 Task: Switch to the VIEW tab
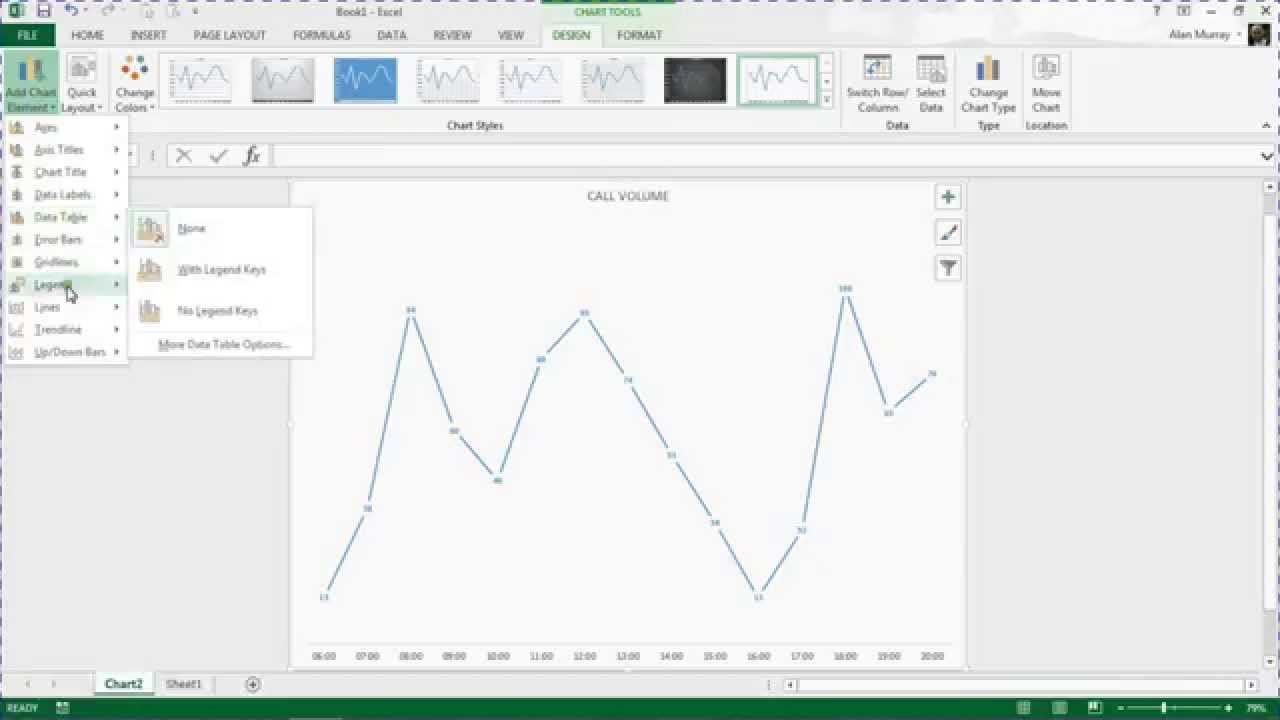click(x=510, y=35)
